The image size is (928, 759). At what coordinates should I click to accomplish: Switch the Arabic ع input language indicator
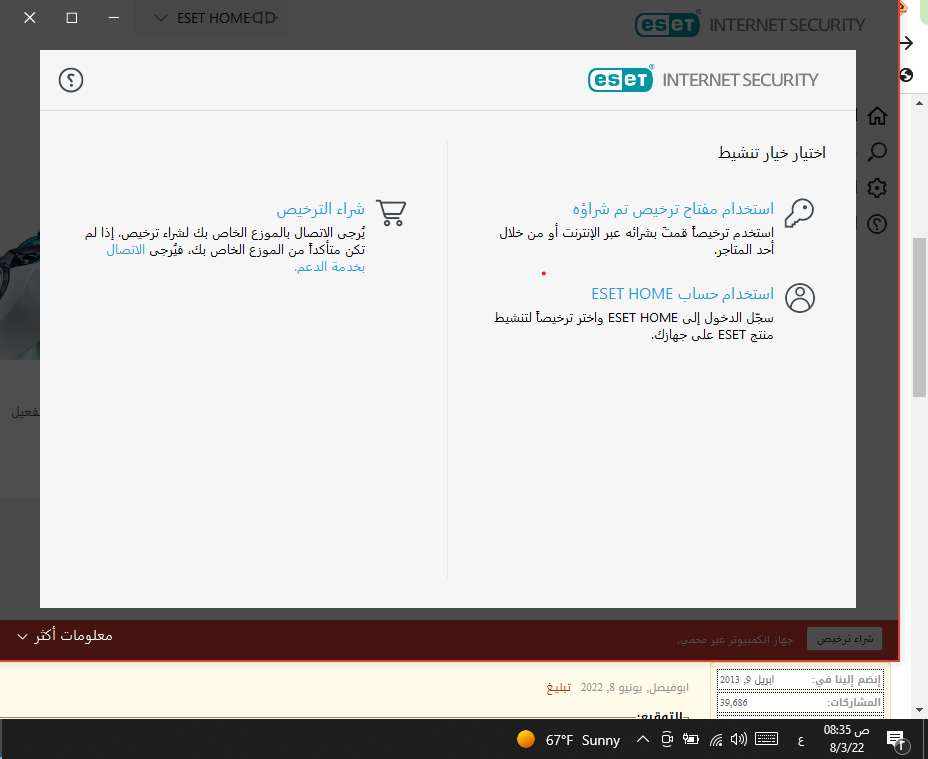[801, 740]
